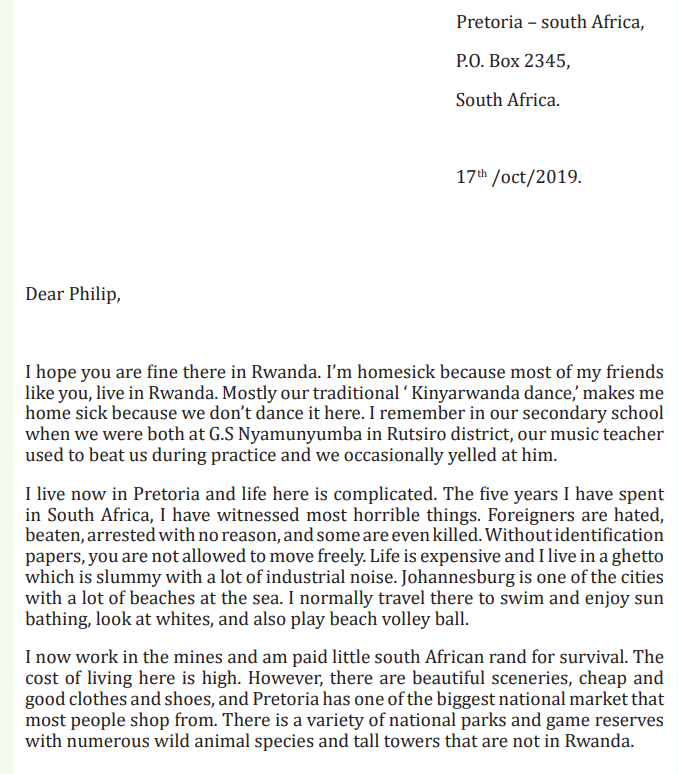
Task: Click the date '17th /oct/2019.'
Action: 519,176
